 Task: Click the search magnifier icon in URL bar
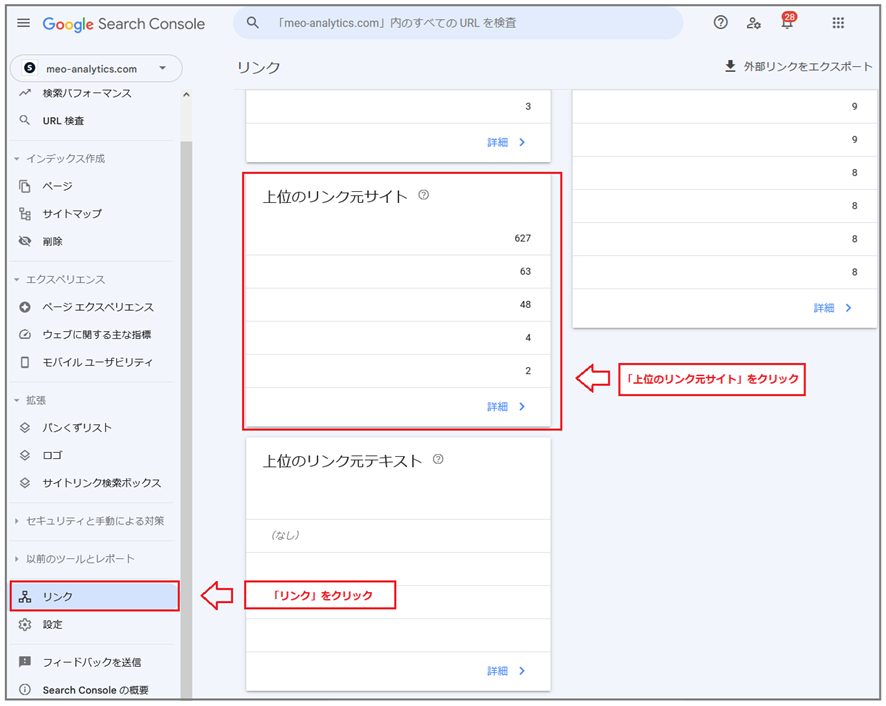[x=253, y=23]
